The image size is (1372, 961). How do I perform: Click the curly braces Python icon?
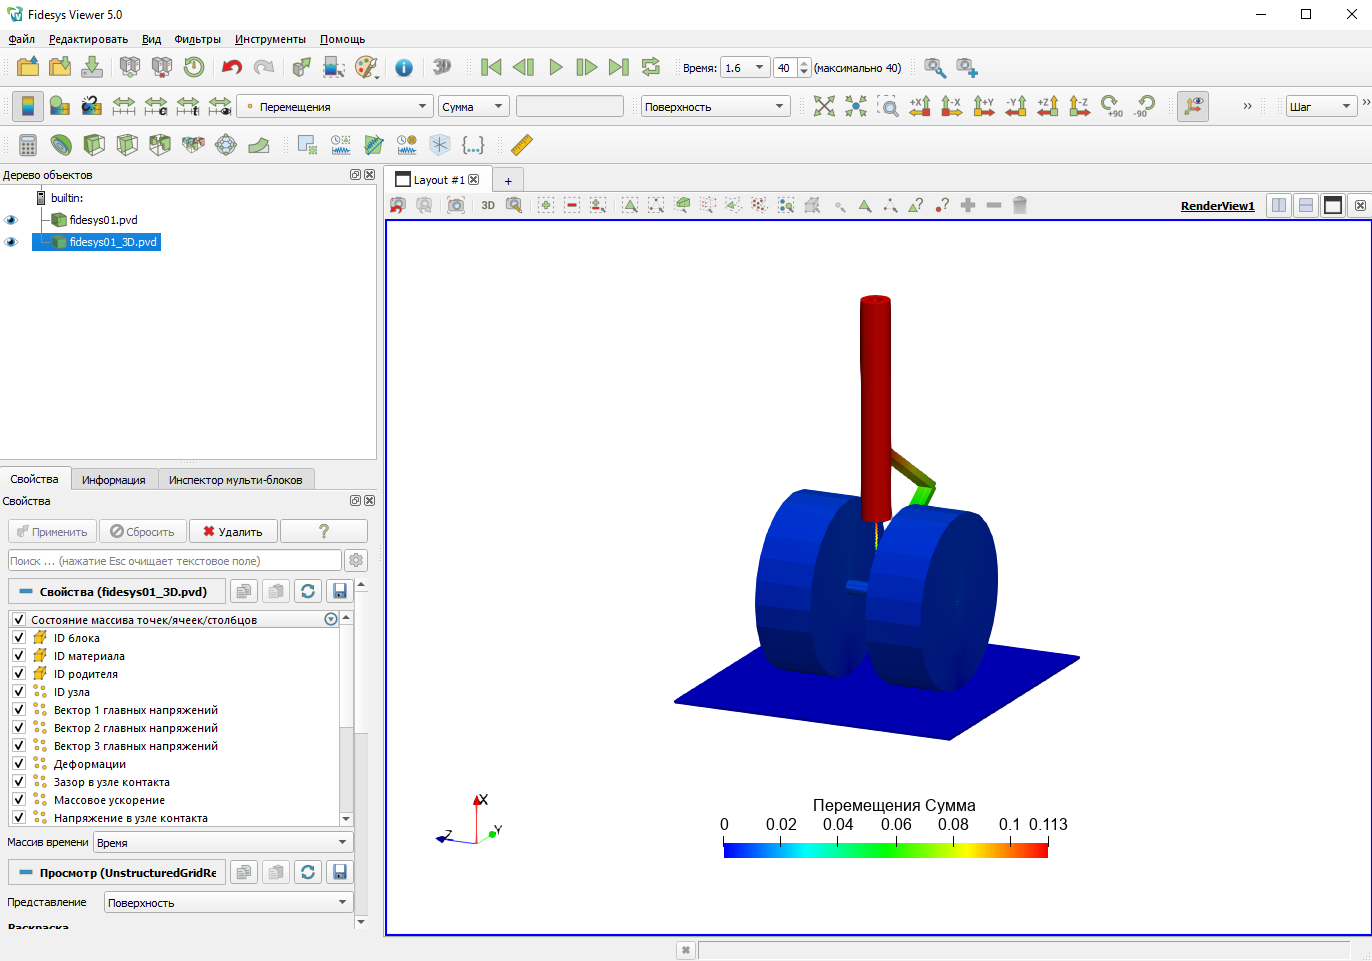473,145
